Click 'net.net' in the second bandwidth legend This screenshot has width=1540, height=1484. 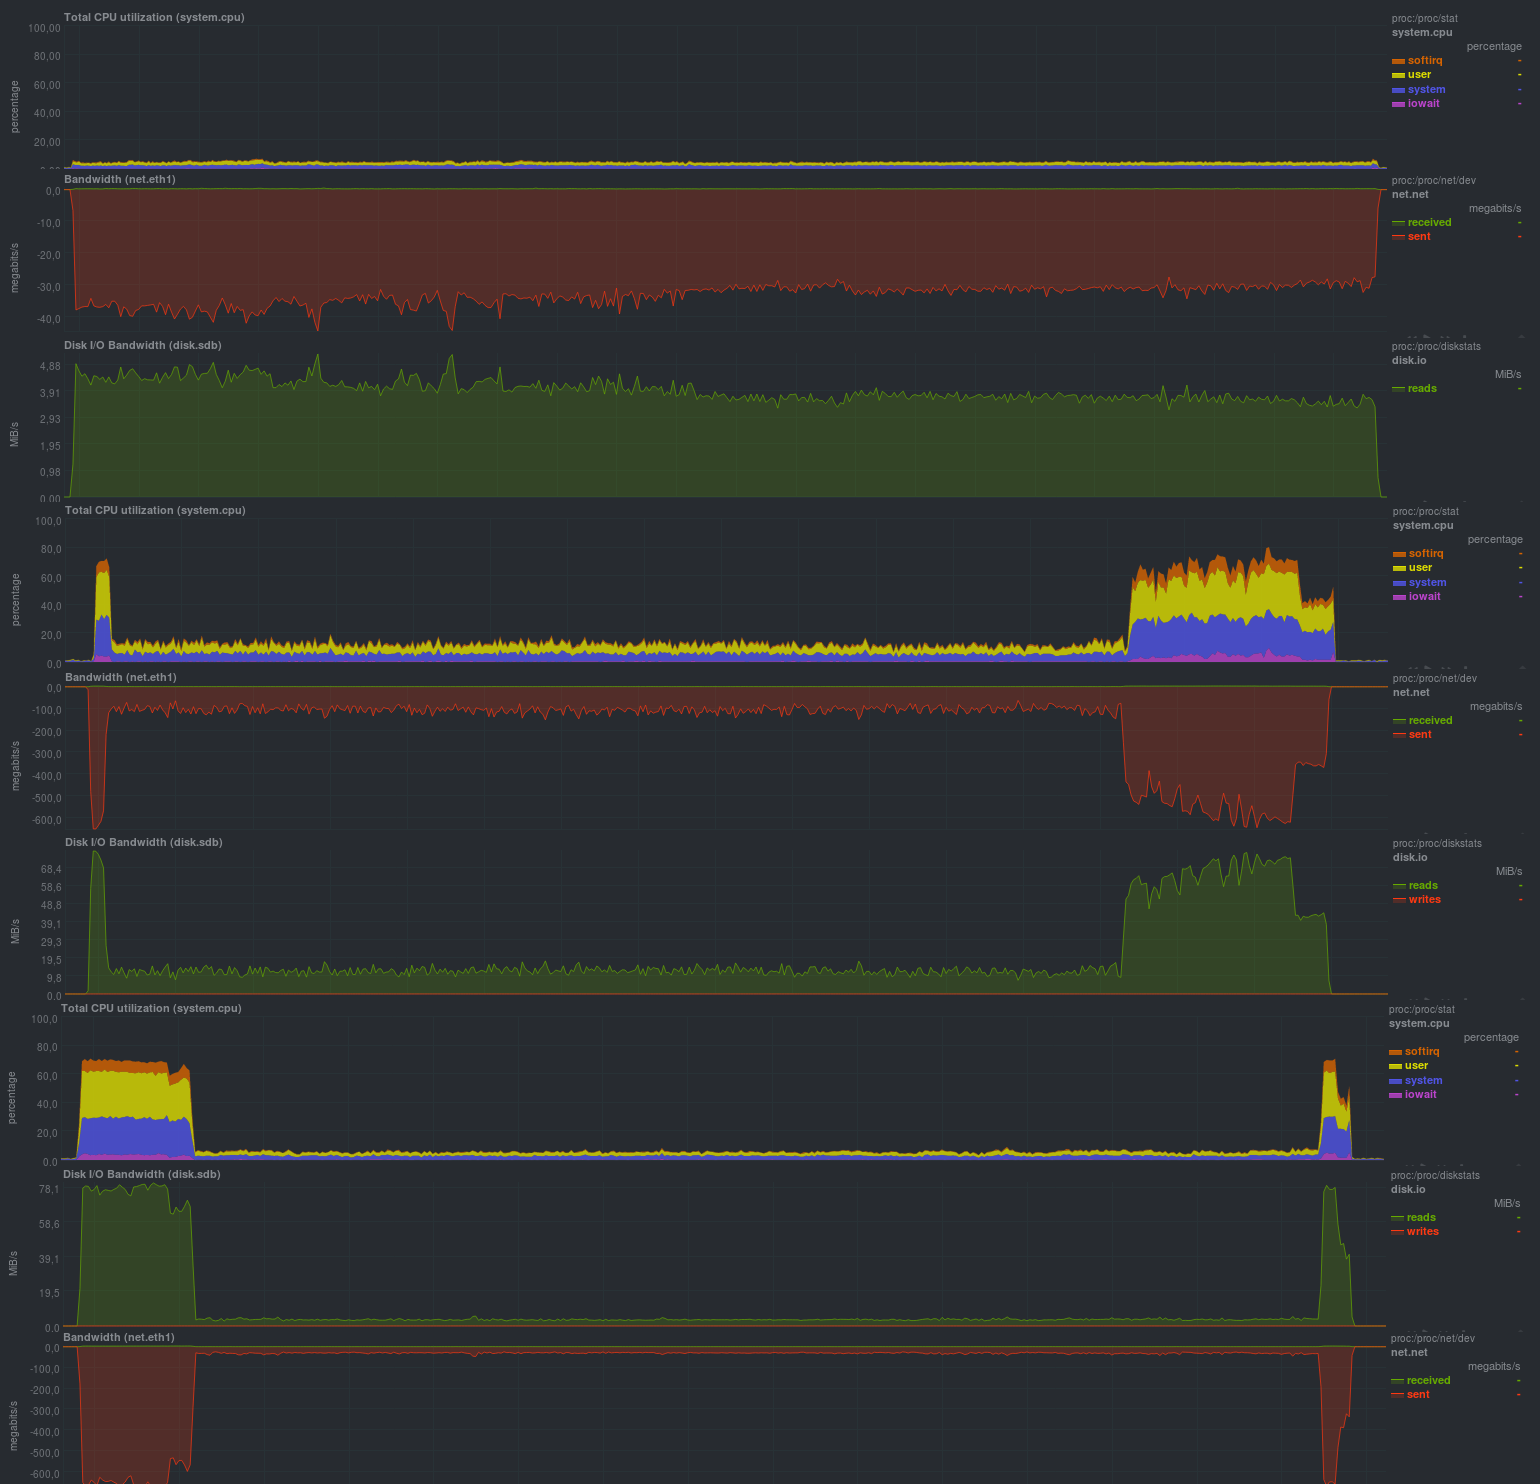(x=1412, y=693)
